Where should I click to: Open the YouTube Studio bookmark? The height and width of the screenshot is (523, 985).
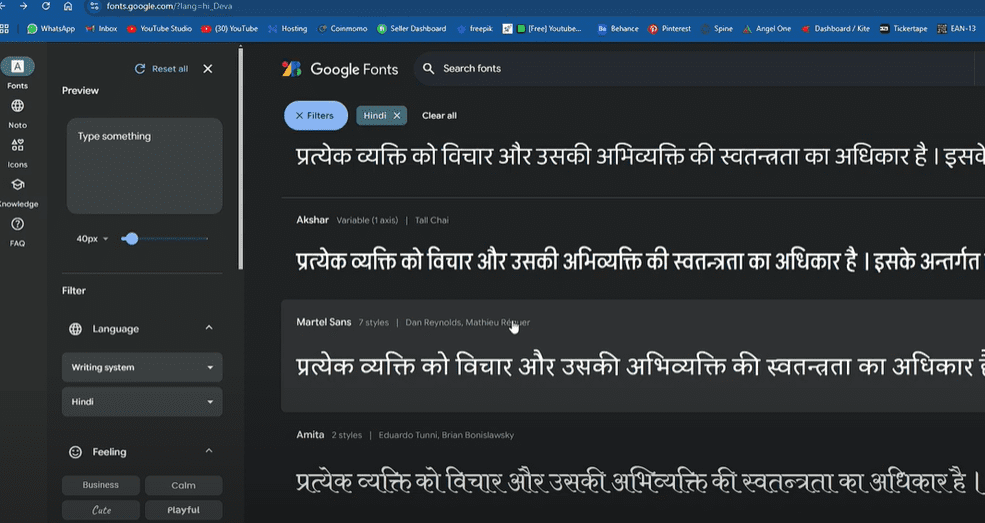tap(159, 29)
